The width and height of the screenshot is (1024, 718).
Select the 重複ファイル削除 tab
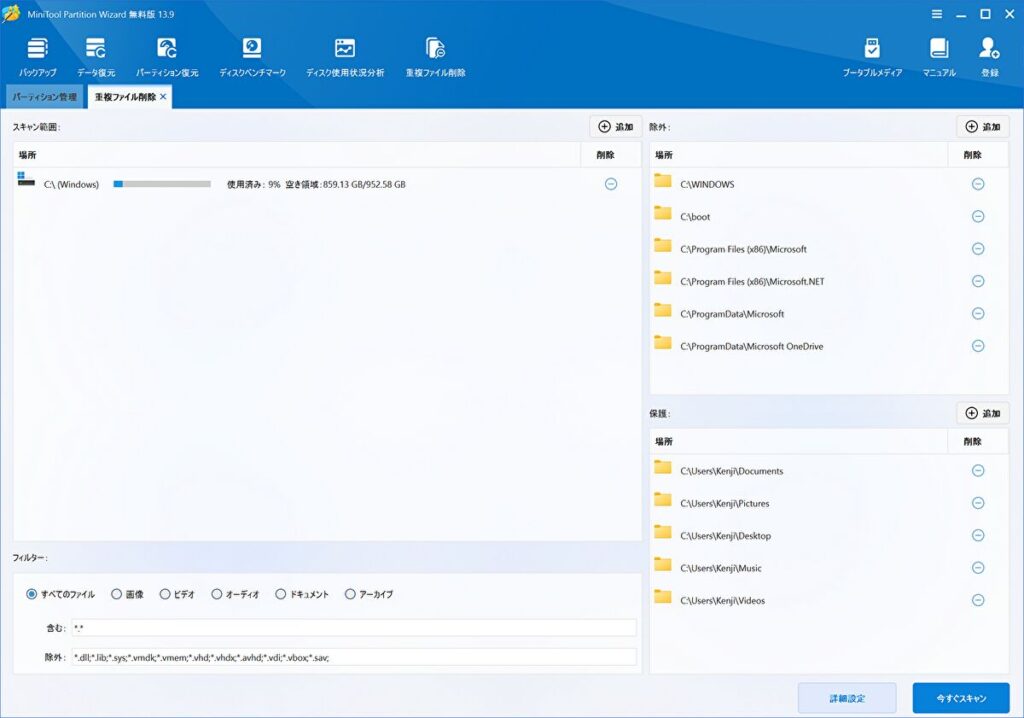click(125, 97)
